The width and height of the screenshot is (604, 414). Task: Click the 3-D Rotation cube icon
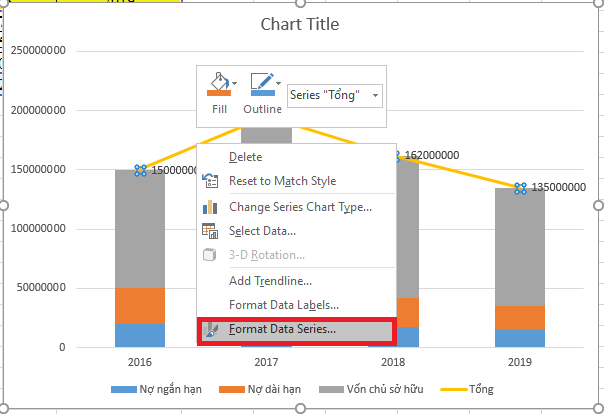click(210, 255)
